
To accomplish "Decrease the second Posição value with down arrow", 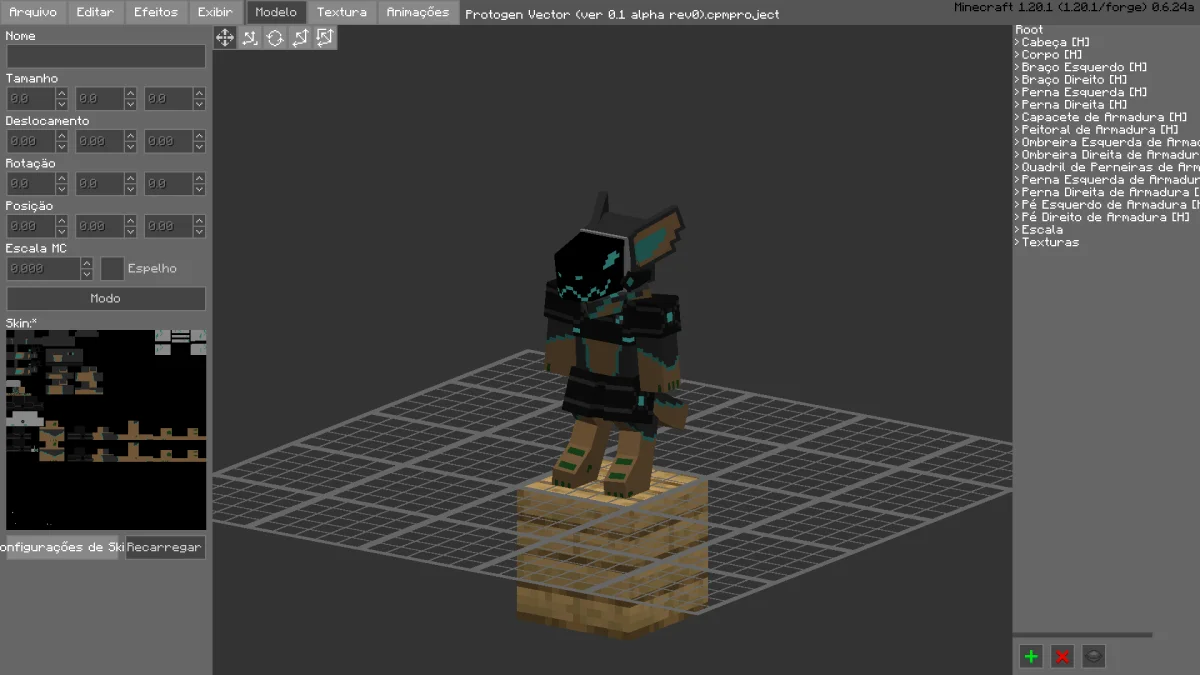I will pos(130,232).
